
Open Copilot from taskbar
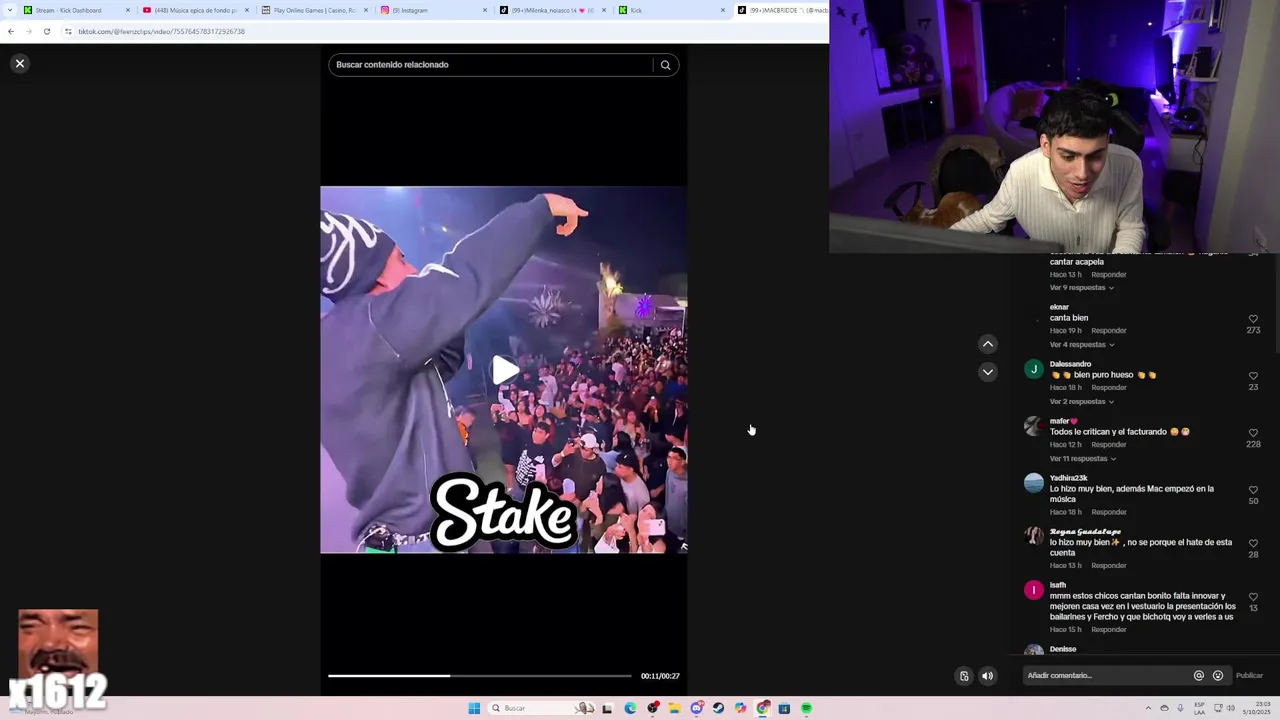click(740, 708)
